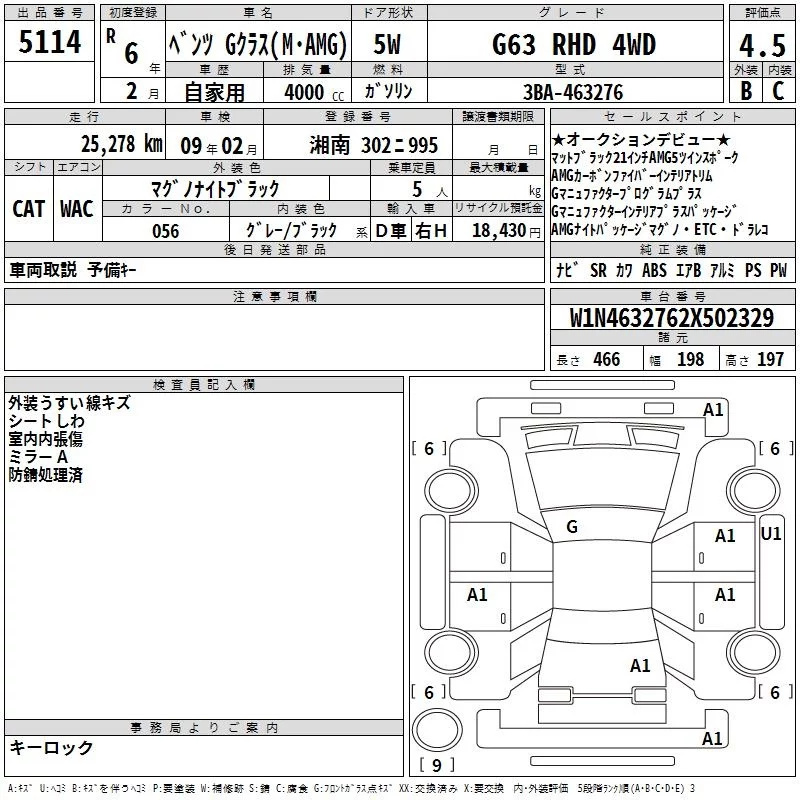Click the standard equipment line ナビ SR カワ ABS

[672, 270]
